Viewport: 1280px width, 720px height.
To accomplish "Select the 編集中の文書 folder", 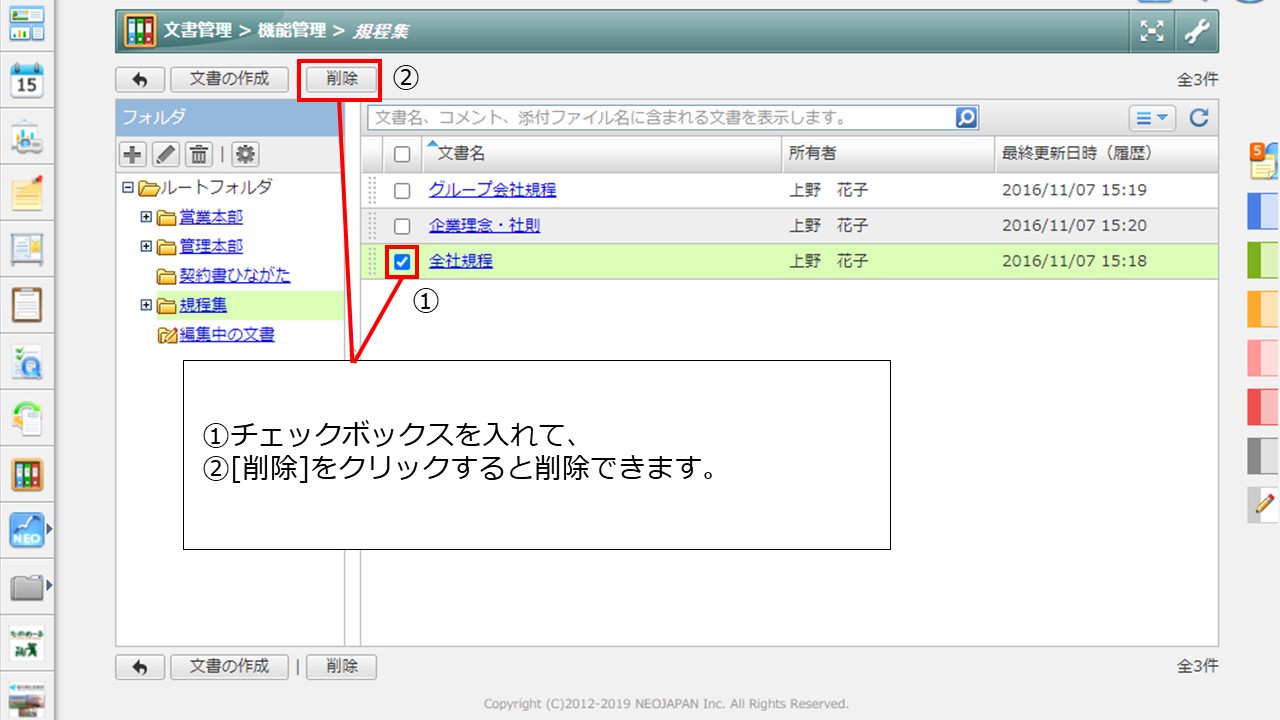I will 227,335.
